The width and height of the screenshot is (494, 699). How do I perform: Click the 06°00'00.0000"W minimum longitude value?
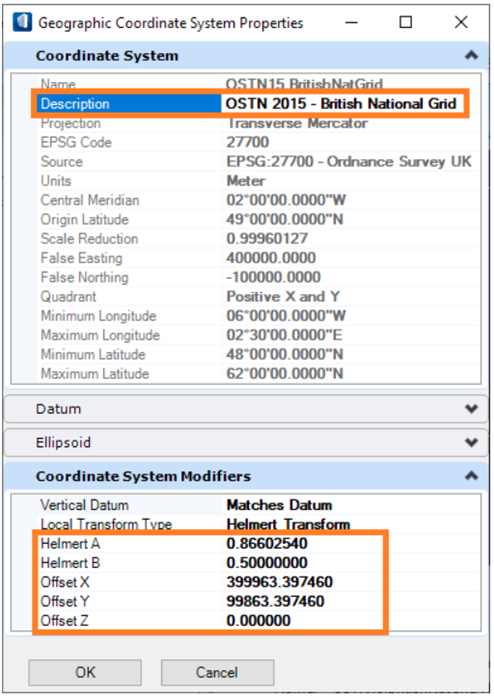(286, 316)
